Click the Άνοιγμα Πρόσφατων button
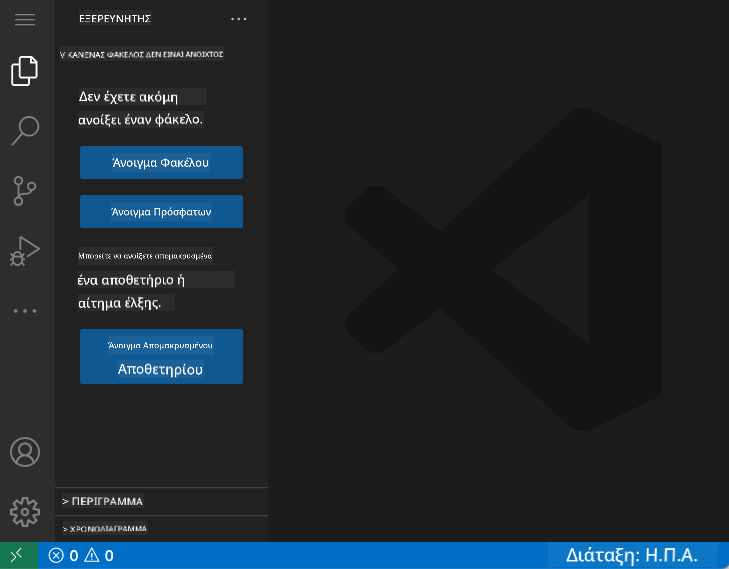 coord(161,212)
